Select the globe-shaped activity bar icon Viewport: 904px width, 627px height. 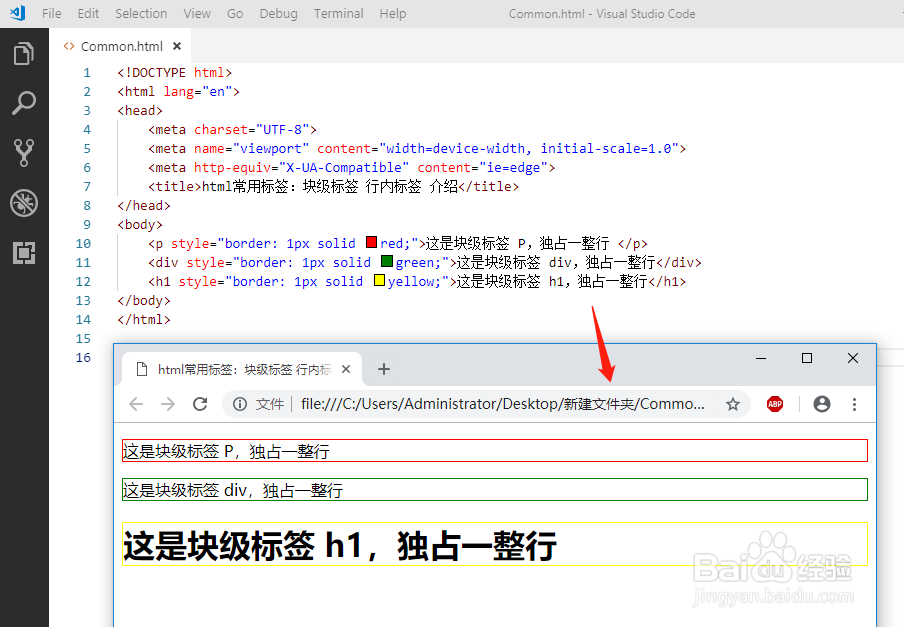tap(24, 203)
